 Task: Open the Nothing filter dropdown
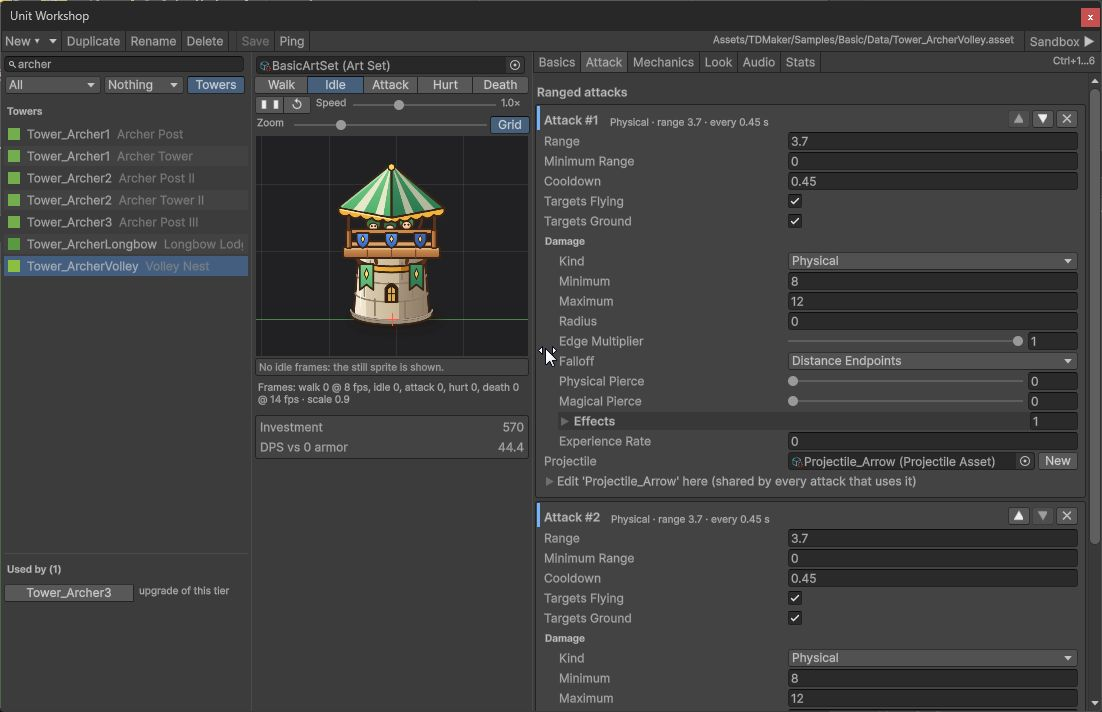point(143,85)
